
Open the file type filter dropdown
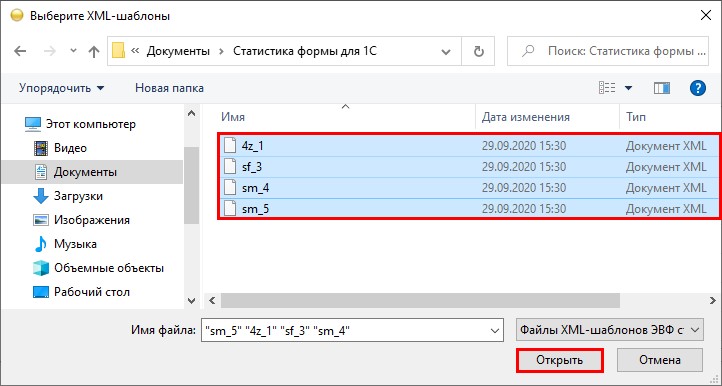coord(610,330)
